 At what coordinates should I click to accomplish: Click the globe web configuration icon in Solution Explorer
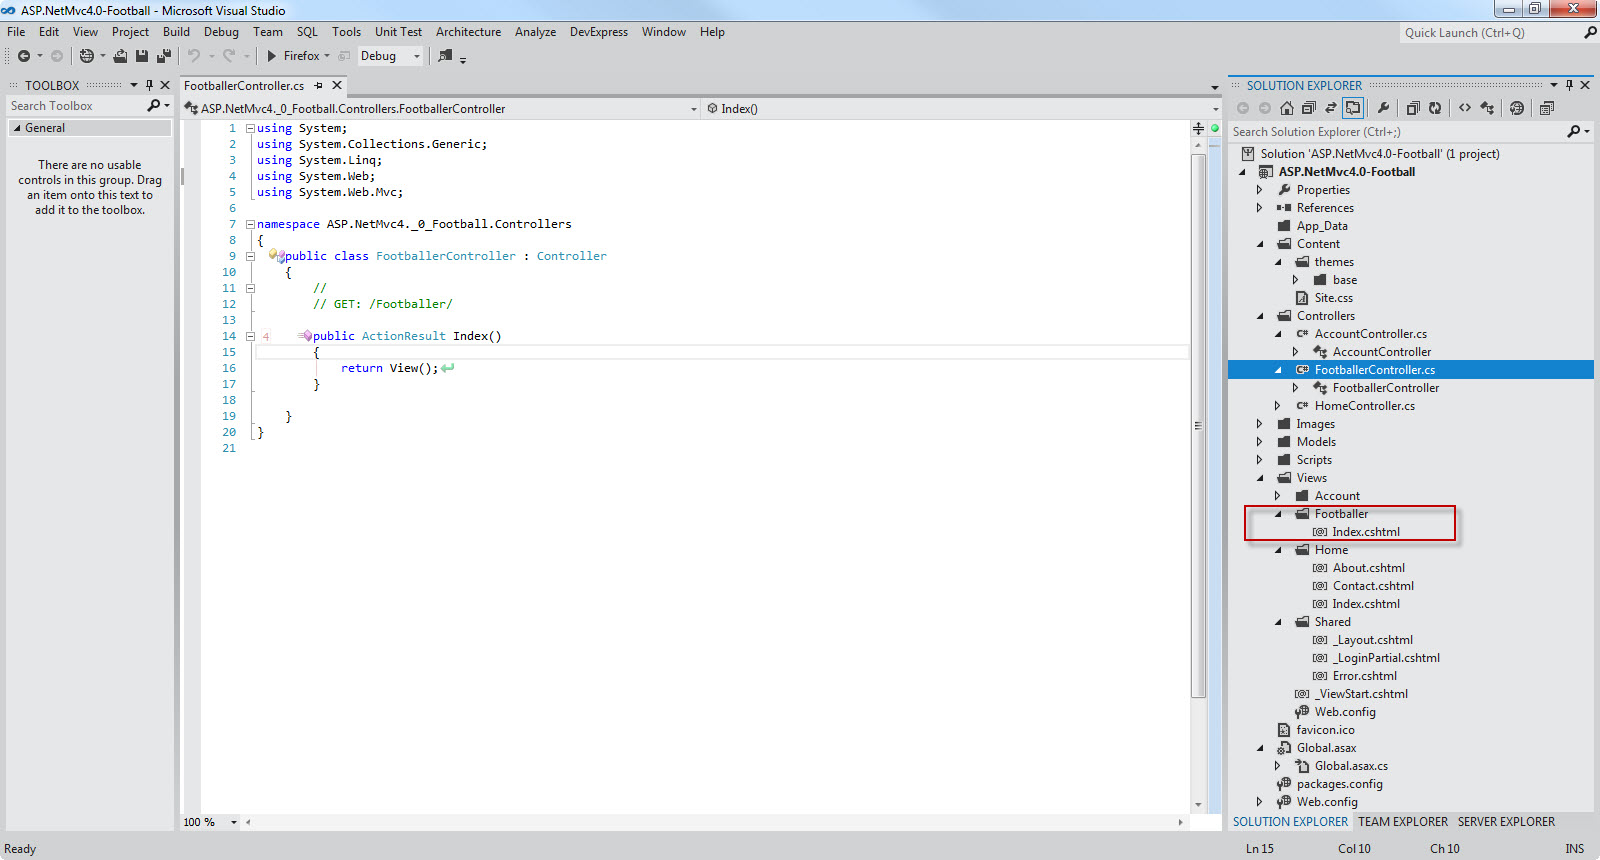click(x=1517, y=108)
